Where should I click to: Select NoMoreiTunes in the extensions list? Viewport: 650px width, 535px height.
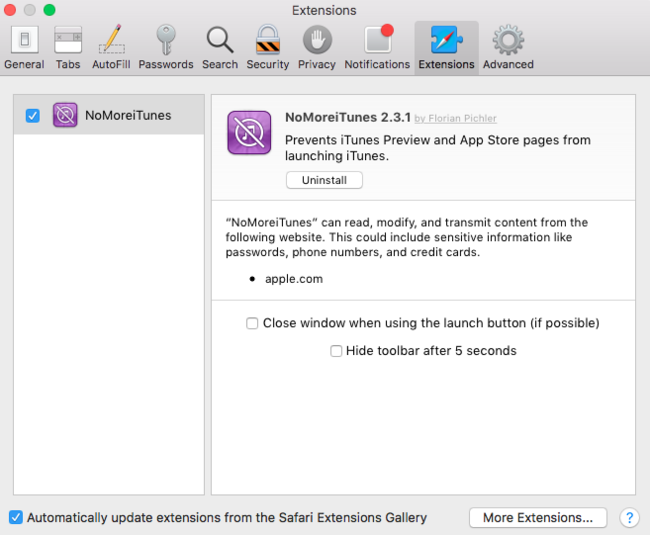tap(109, 115)
